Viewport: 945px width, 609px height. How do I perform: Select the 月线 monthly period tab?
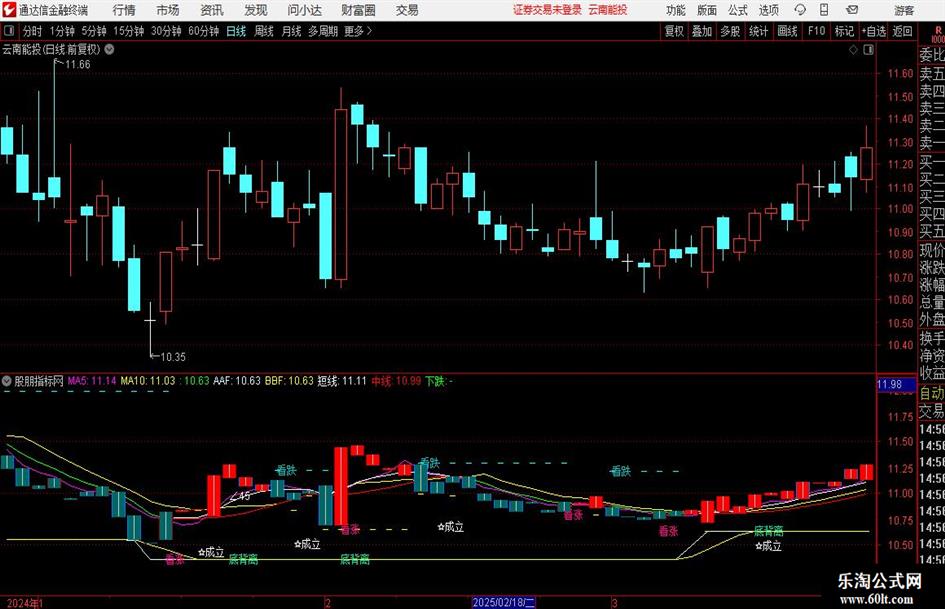[292, 31]
